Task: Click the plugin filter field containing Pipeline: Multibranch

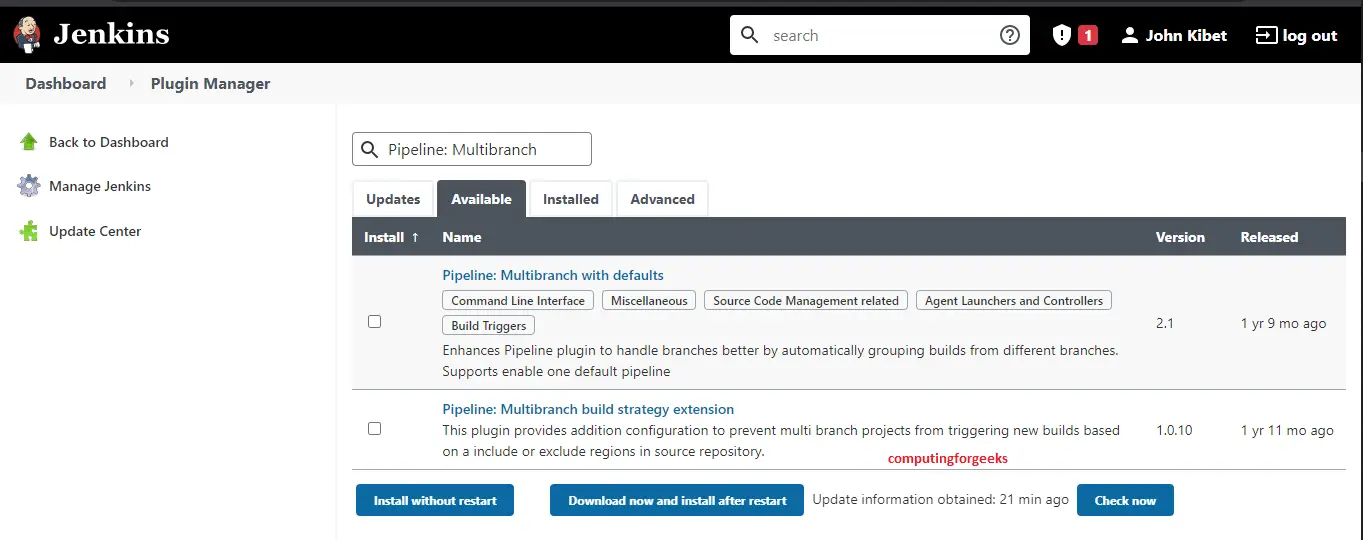Action: coord(480,149)
